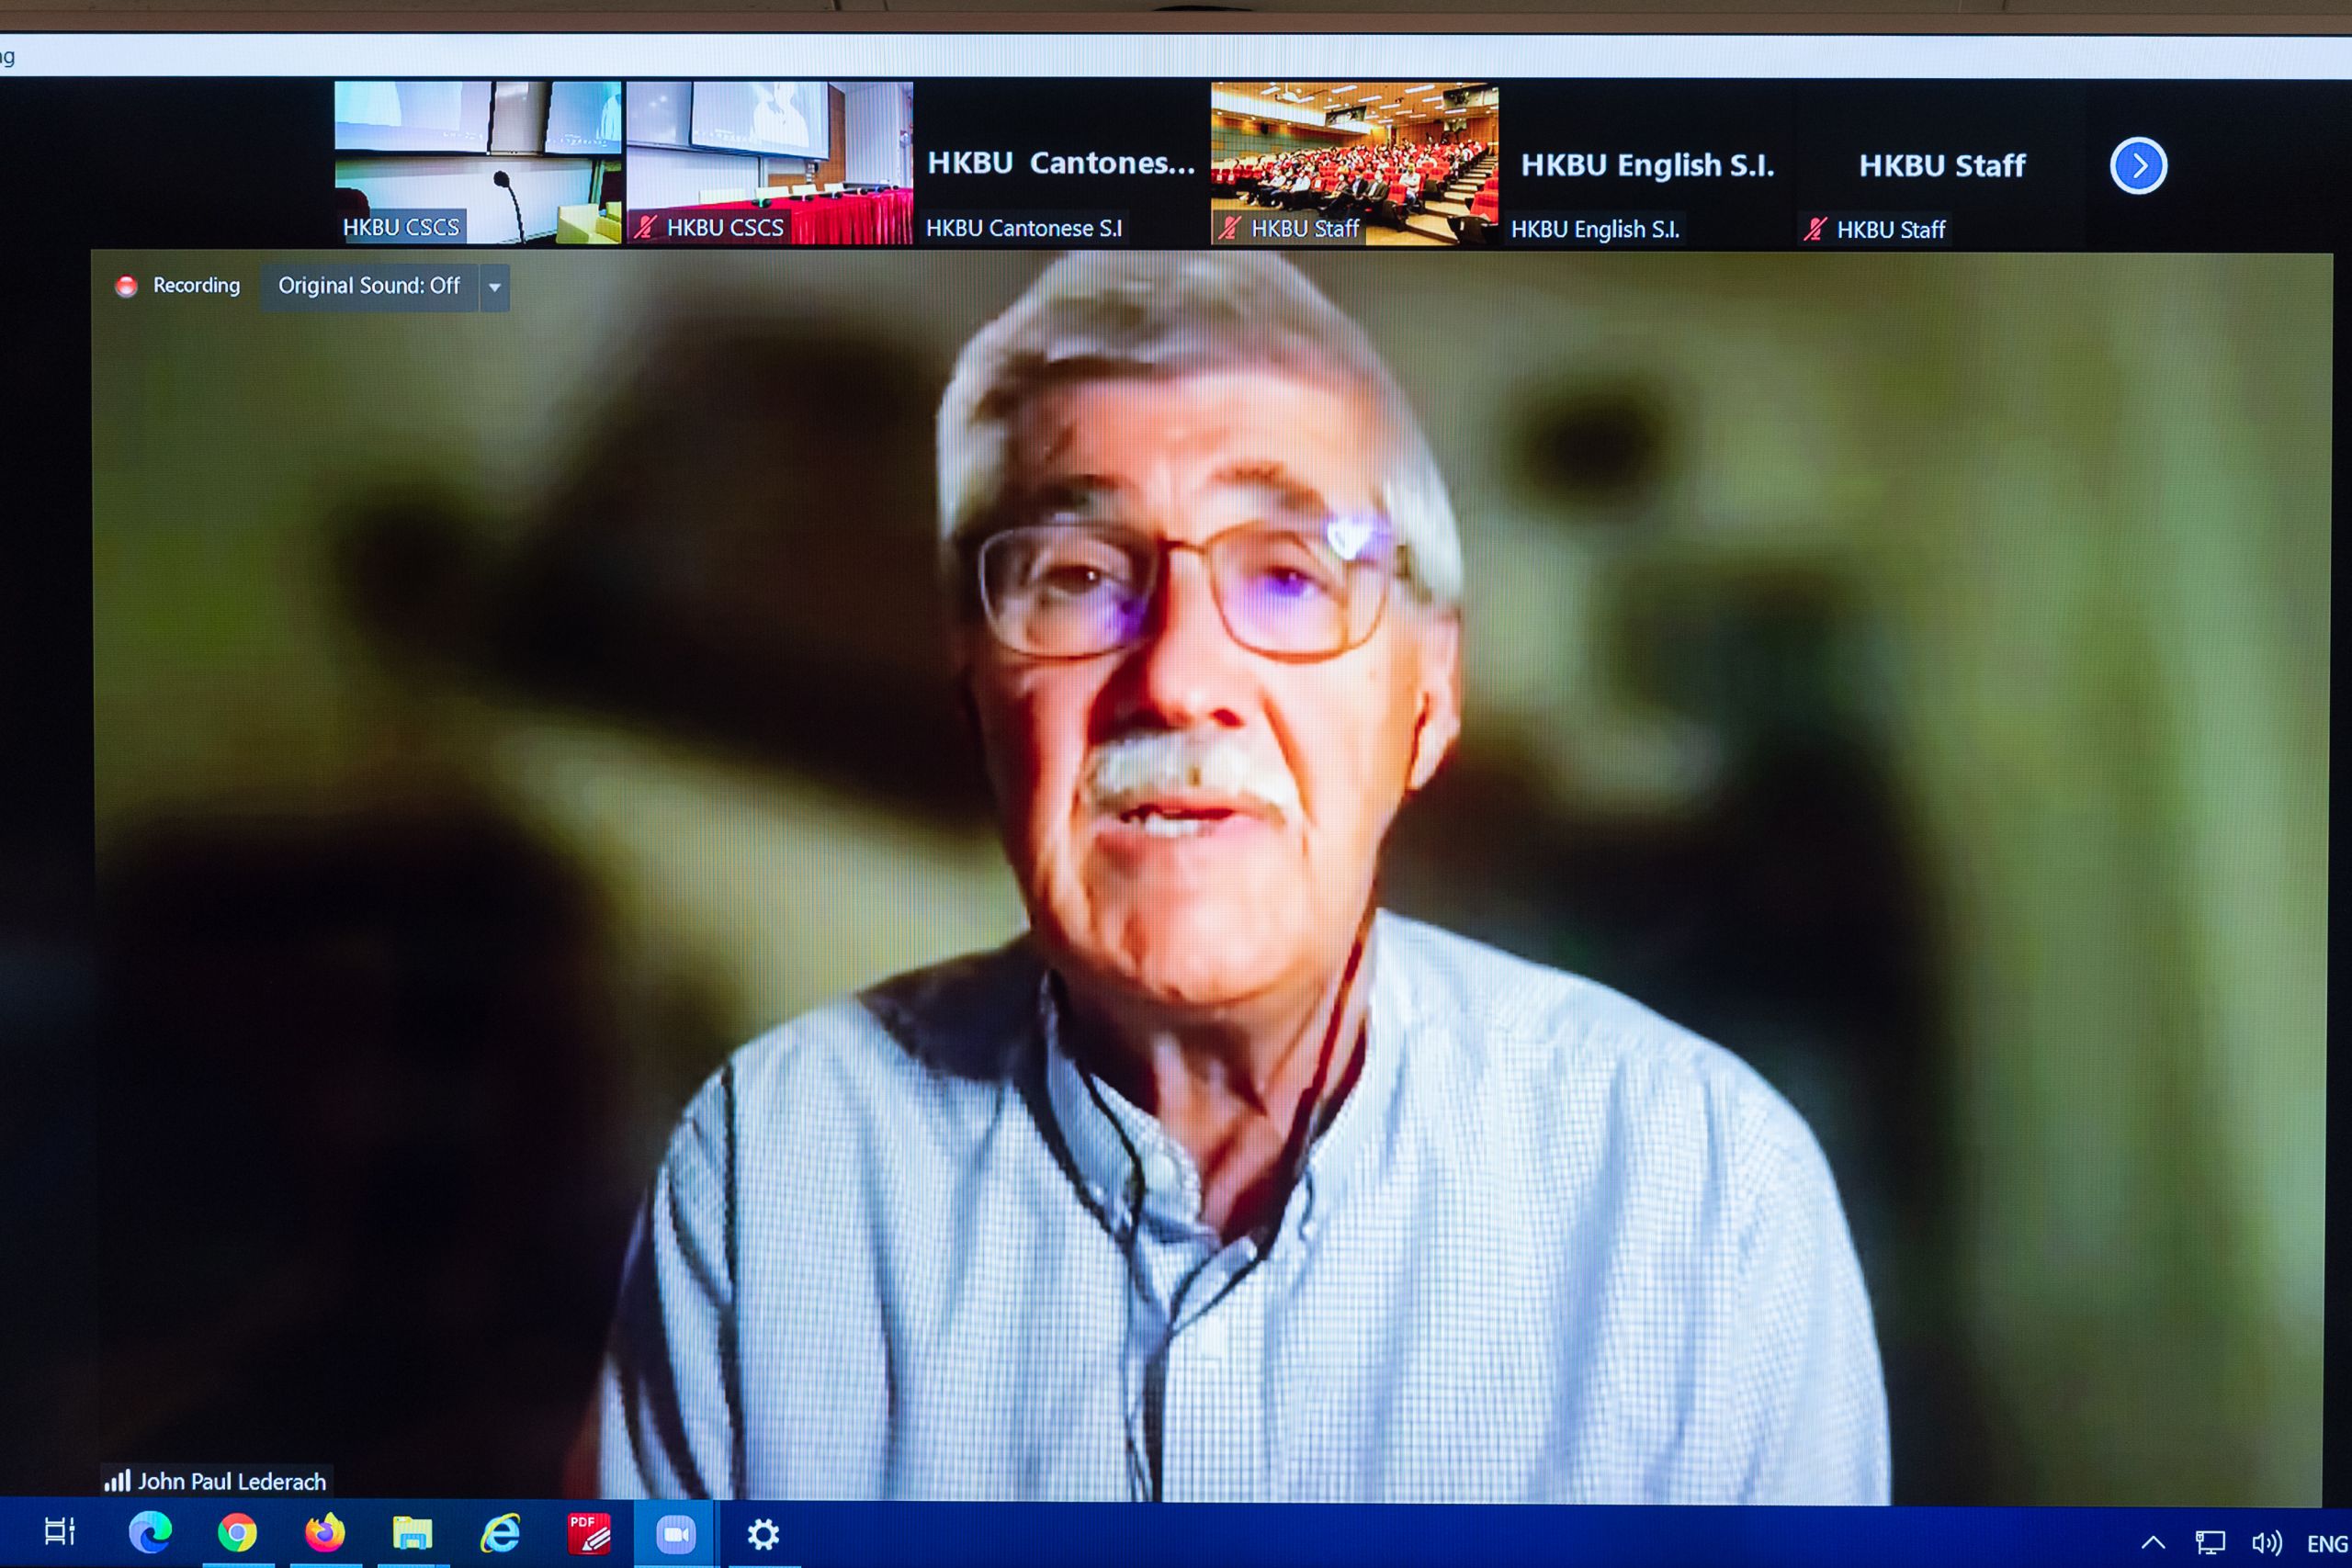Show hidden system tray icons
The height and width of the screenshot is (1568, 2352).
[2153, 1542]
